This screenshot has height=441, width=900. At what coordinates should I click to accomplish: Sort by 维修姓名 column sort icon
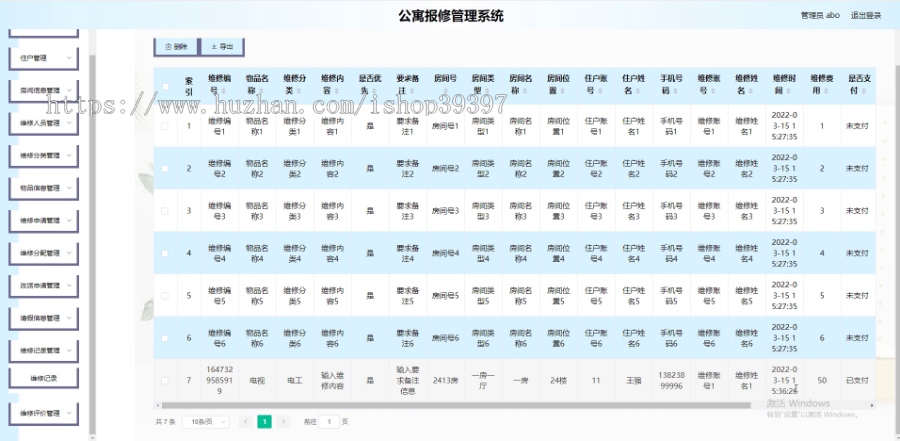click(750, 91)
